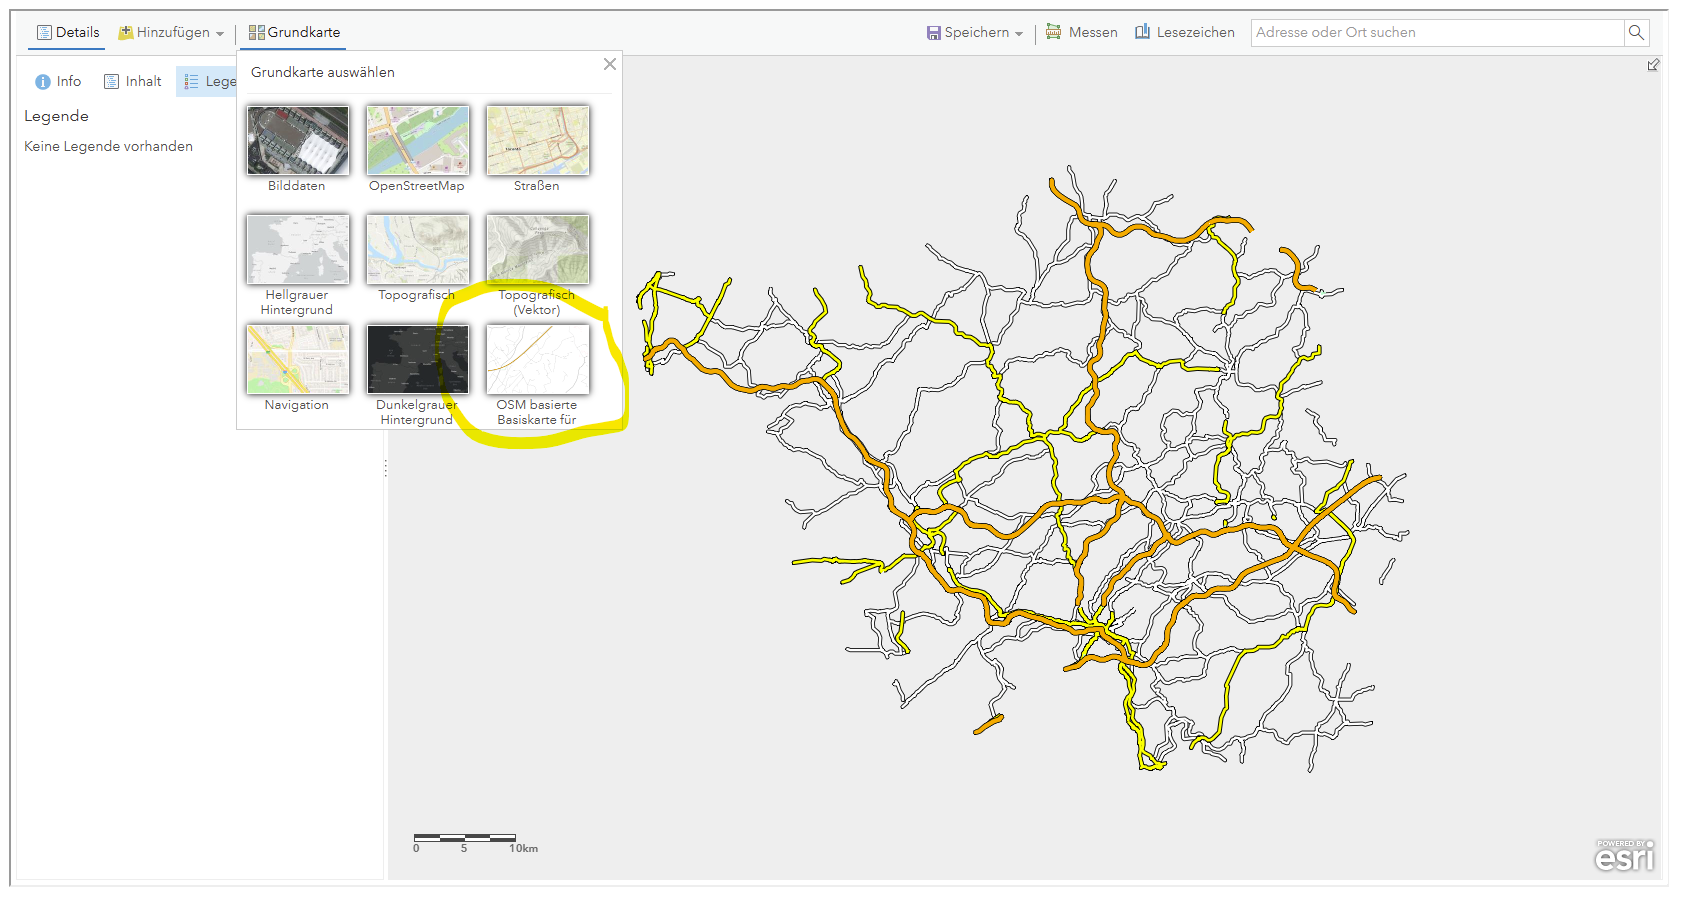Select the OpenStreetMap basemap thumbnail
1687x898 pixels.
tap(417, 140)
